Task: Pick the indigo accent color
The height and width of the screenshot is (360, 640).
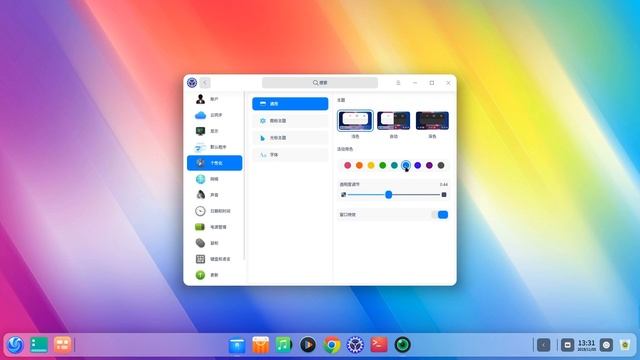Action: click(418, 165)
